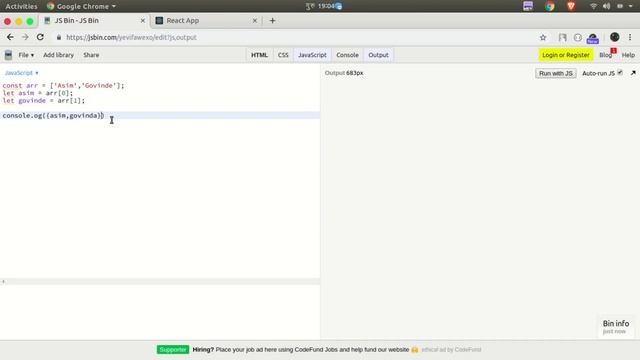Click the green Supporter badge
The height and width of the screenshot is (360, 640).
click(x=173, y=350)
